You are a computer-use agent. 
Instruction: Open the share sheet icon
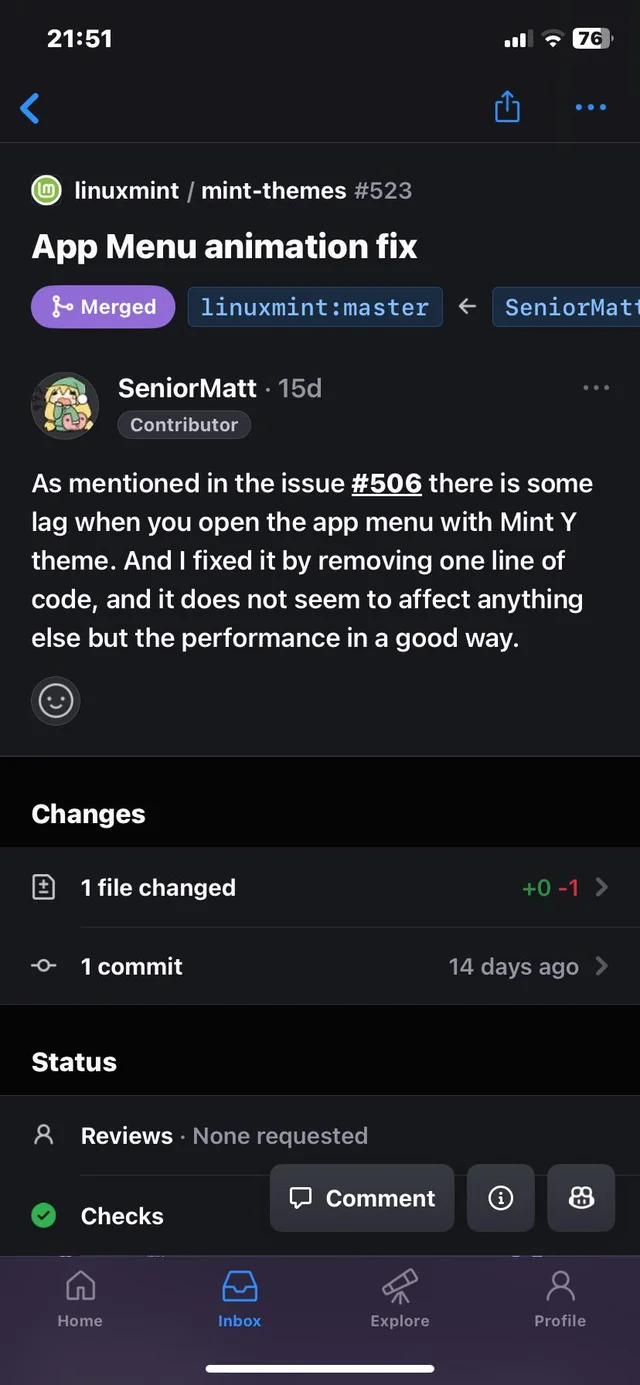[x=507, y=107]
